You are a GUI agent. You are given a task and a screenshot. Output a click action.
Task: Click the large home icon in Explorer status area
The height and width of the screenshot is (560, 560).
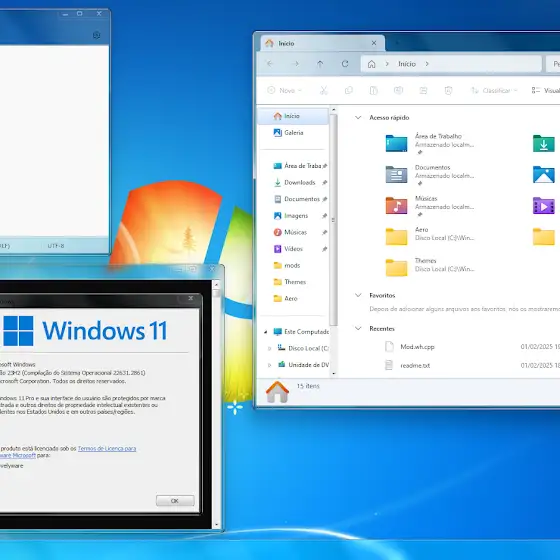277,392
